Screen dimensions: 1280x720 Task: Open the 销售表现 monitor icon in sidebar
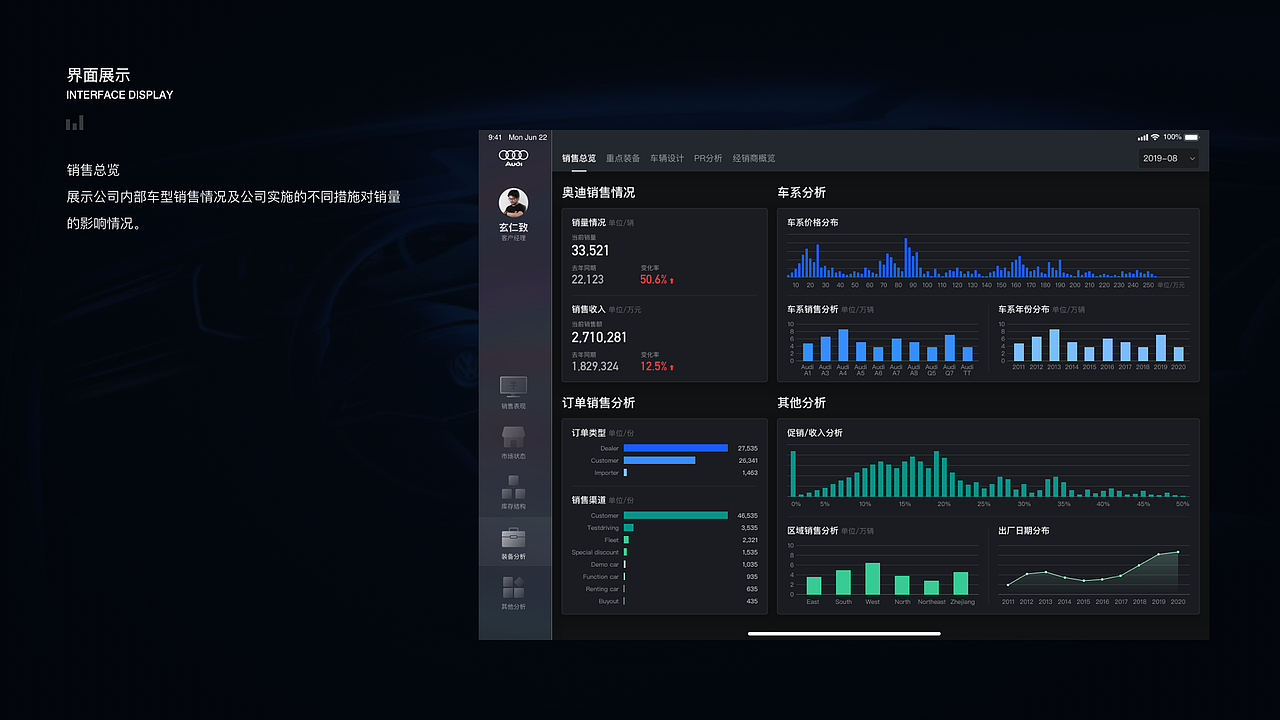(513, 386)
